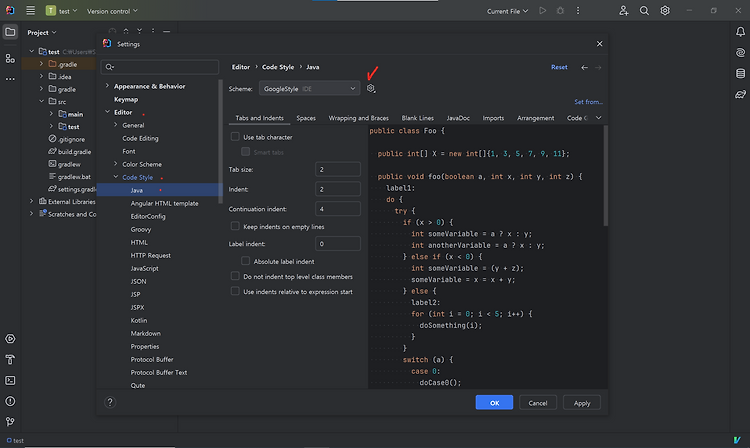Switch to the Spaces tab
The height and width of the screenshot is (448, 750).
(306, 118)
